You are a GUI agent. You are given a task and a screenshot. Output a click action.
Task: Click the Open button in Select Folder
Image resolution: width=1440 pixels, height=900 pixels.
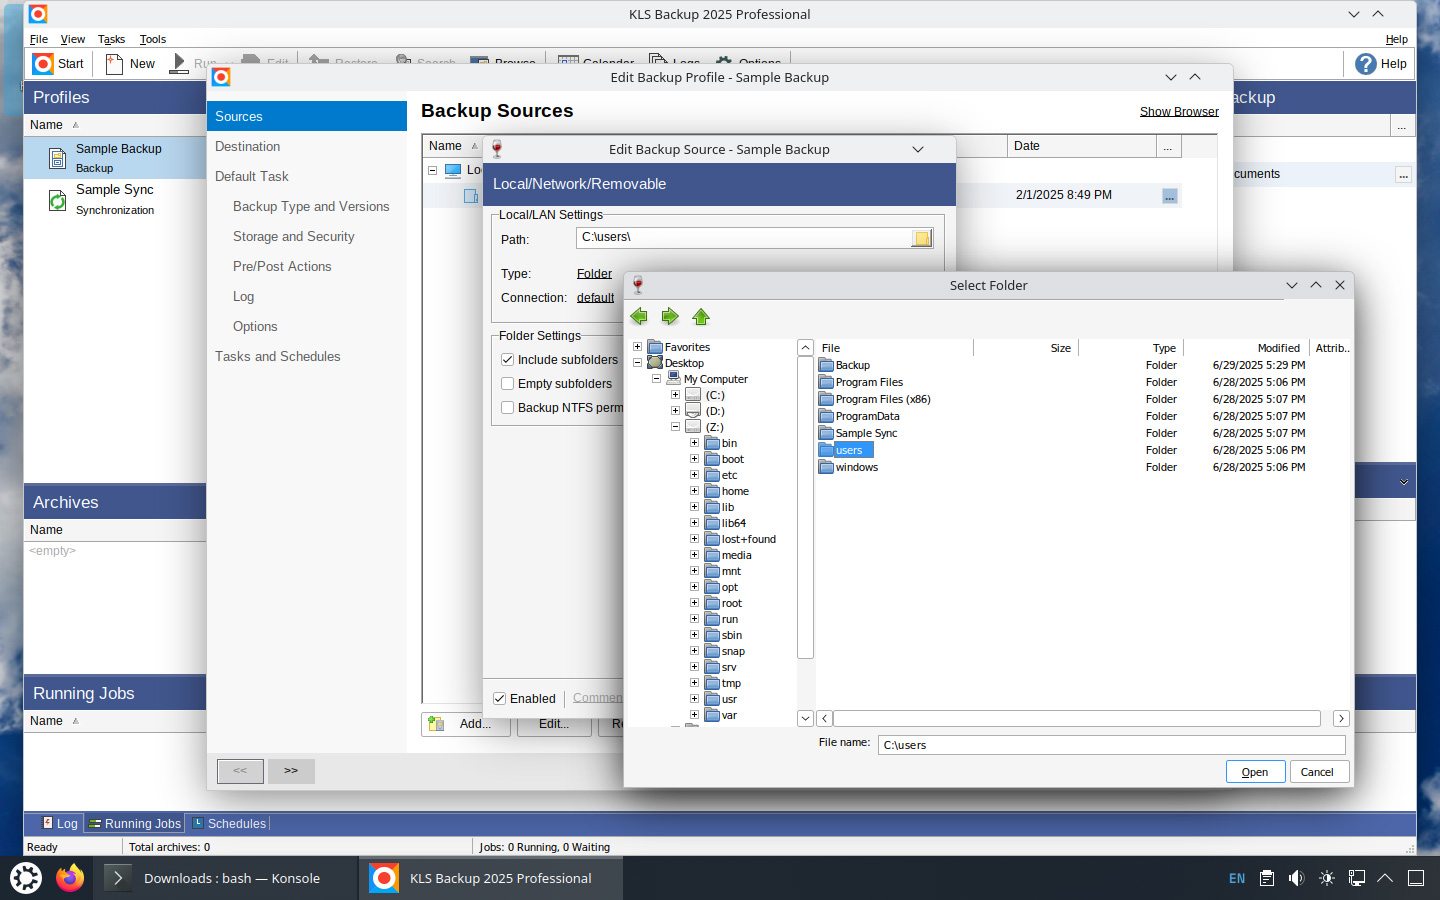[x=1254, y=771]
